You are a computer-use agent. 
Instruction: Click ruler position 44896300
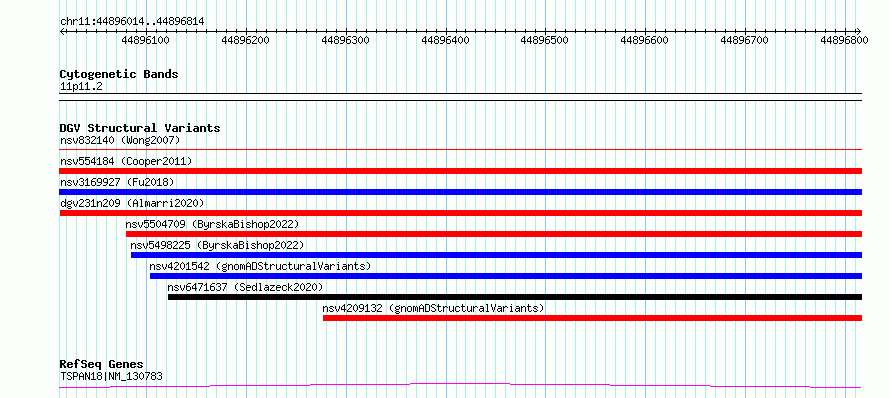tap(346, 40)
